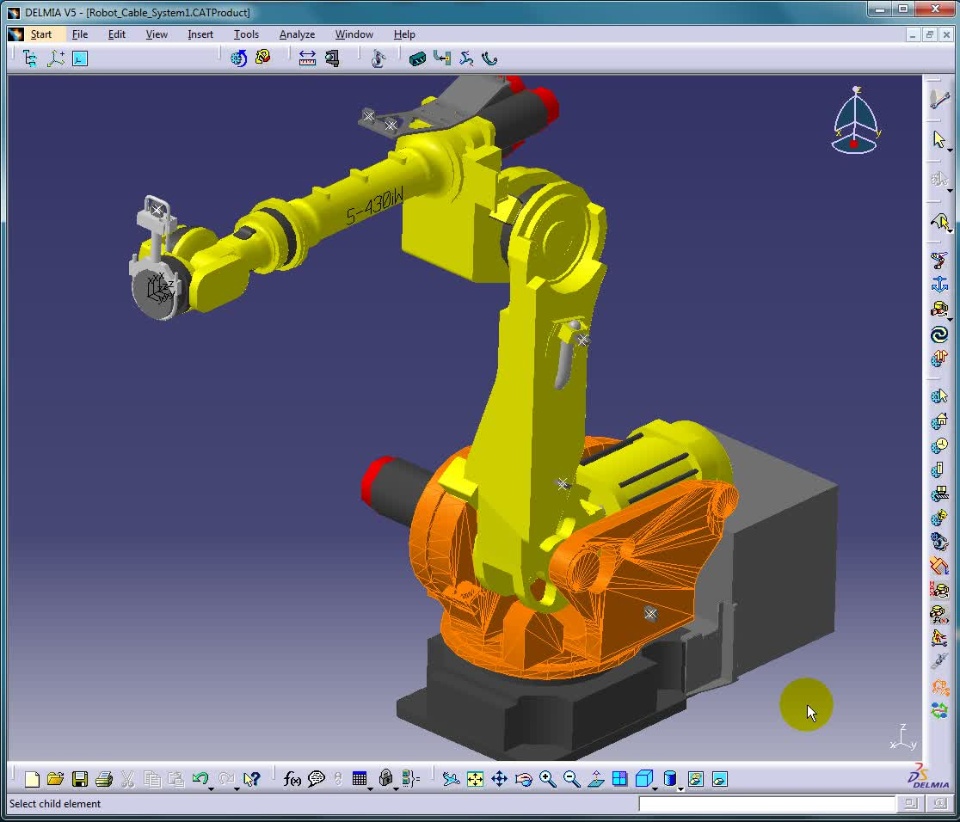Click the measure item icon beside ruler

[332, 58]
